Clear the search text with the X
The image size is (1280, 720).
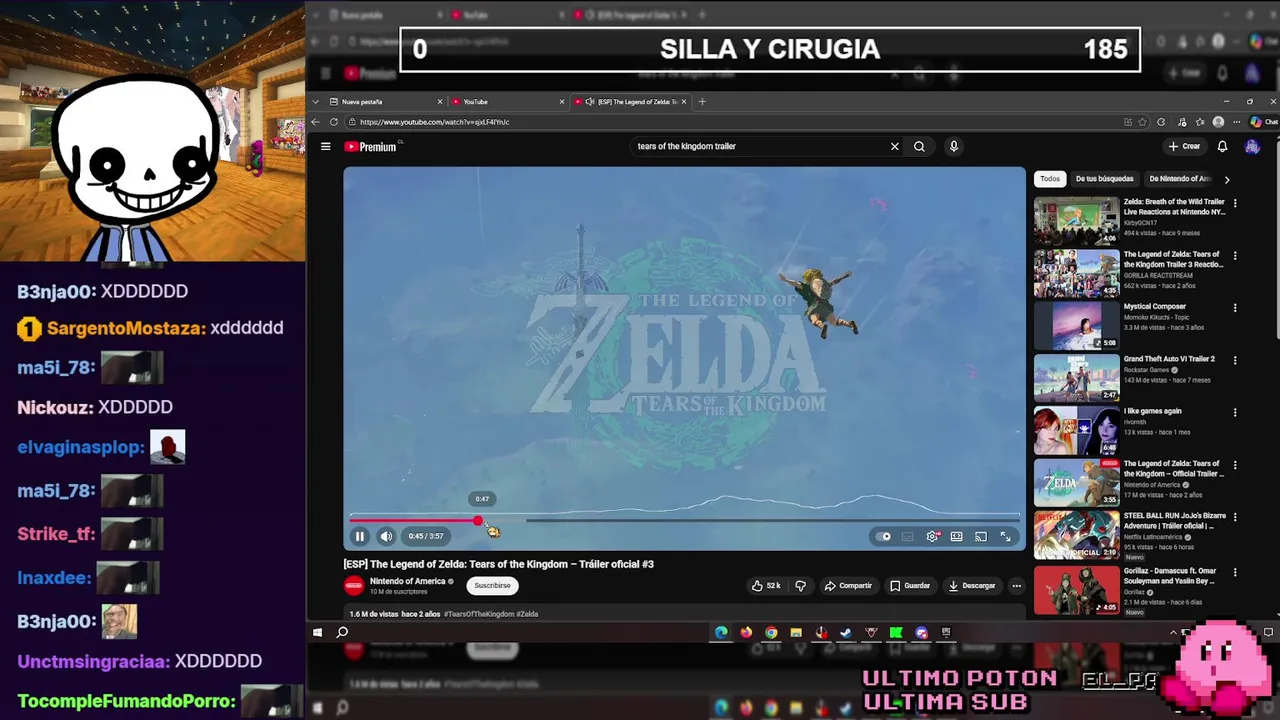pyautogui.click(x=895, y=146)
